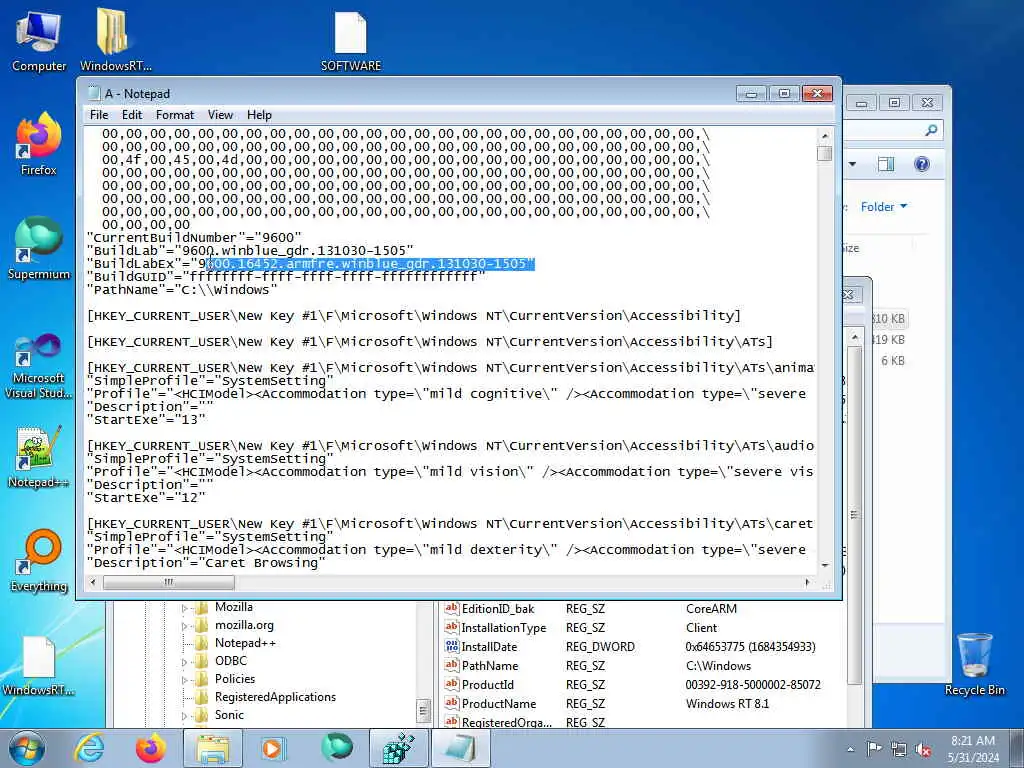This screenshot has width=1024, height=768.
Task: Open Action Center flag in system tray
Action: tap(874, 749)
